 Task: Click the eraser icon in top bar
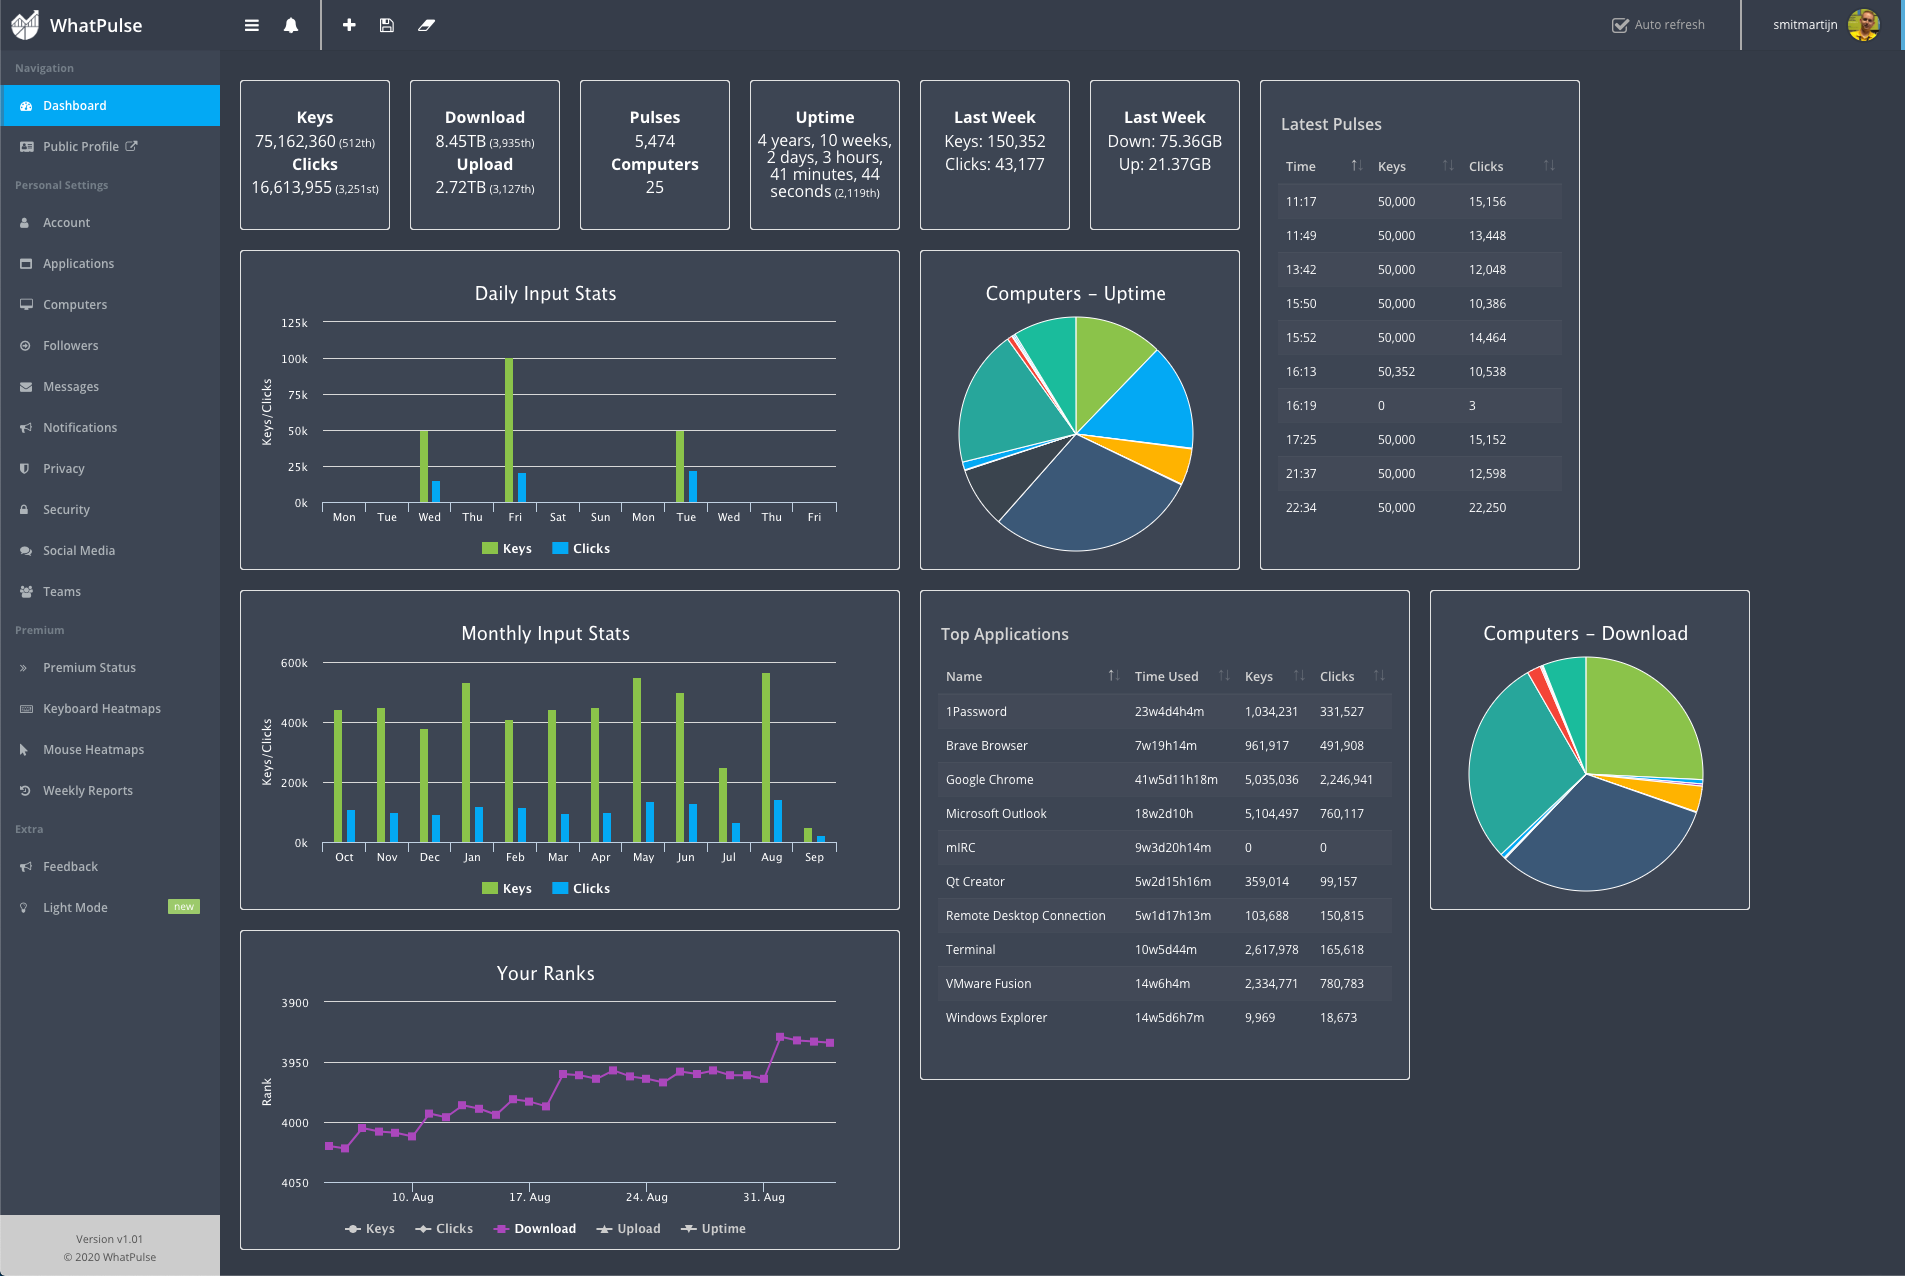427,25
